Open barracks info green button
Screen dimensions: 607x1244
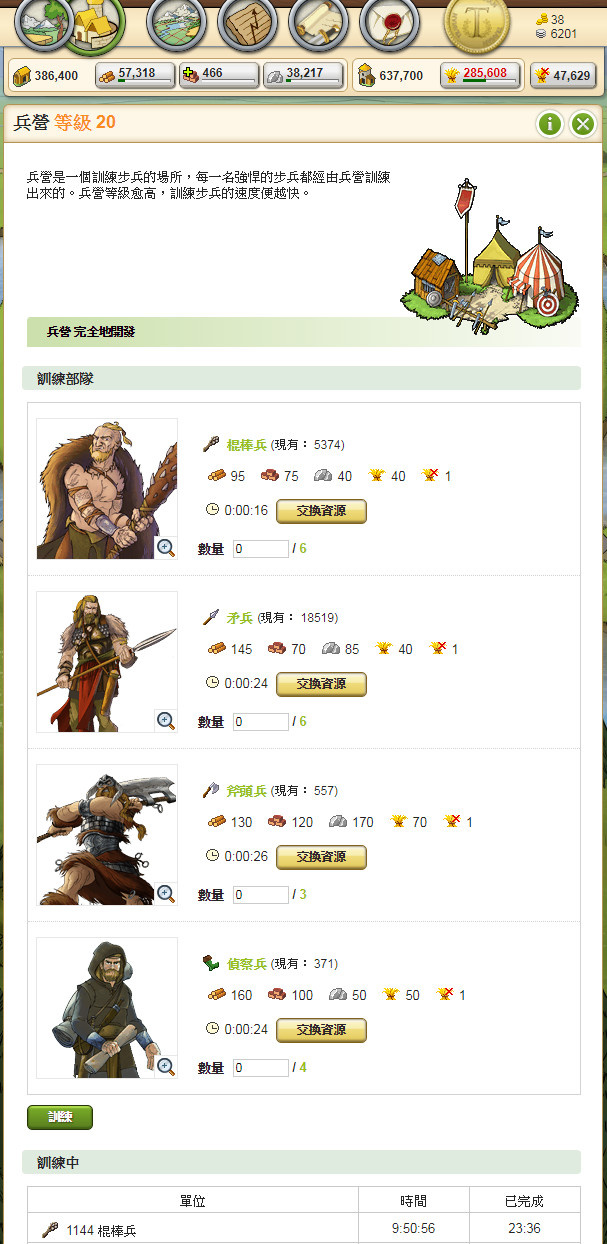point(550,124)
